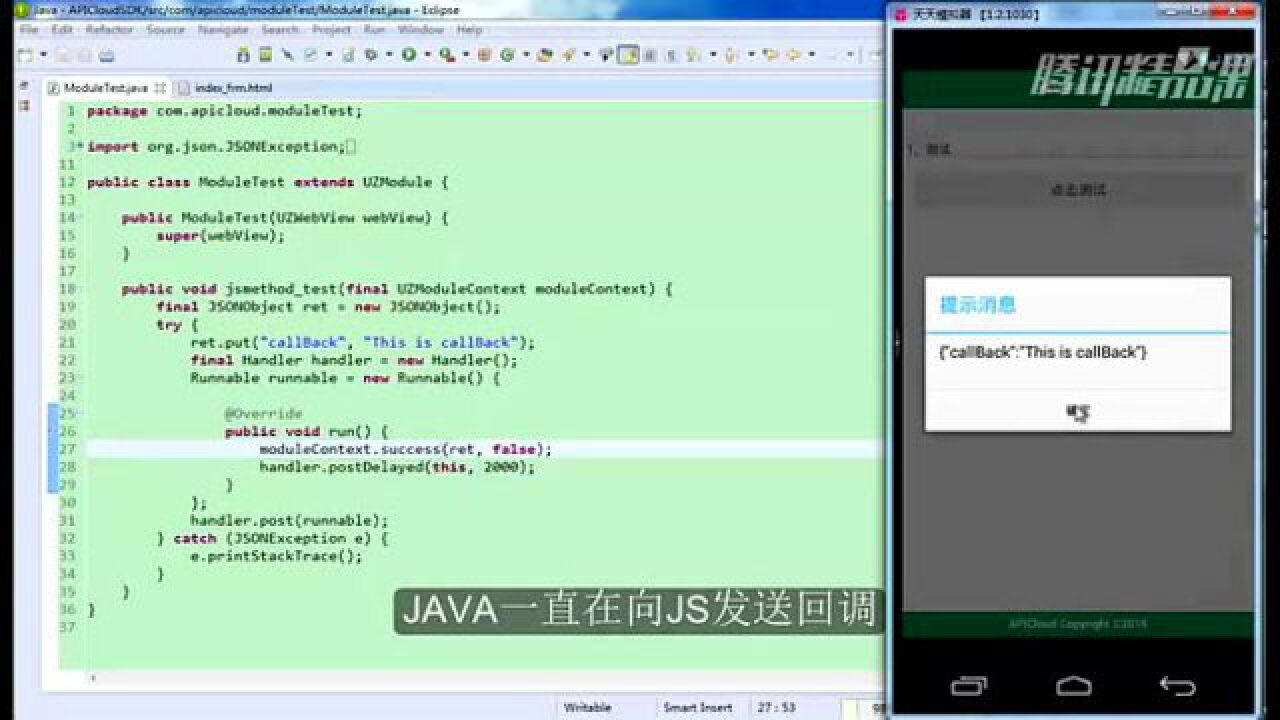Image resolution: width=1280 pixels, height=720 pixels.
Task: Open the Edit menu
Action: point(62,30)
